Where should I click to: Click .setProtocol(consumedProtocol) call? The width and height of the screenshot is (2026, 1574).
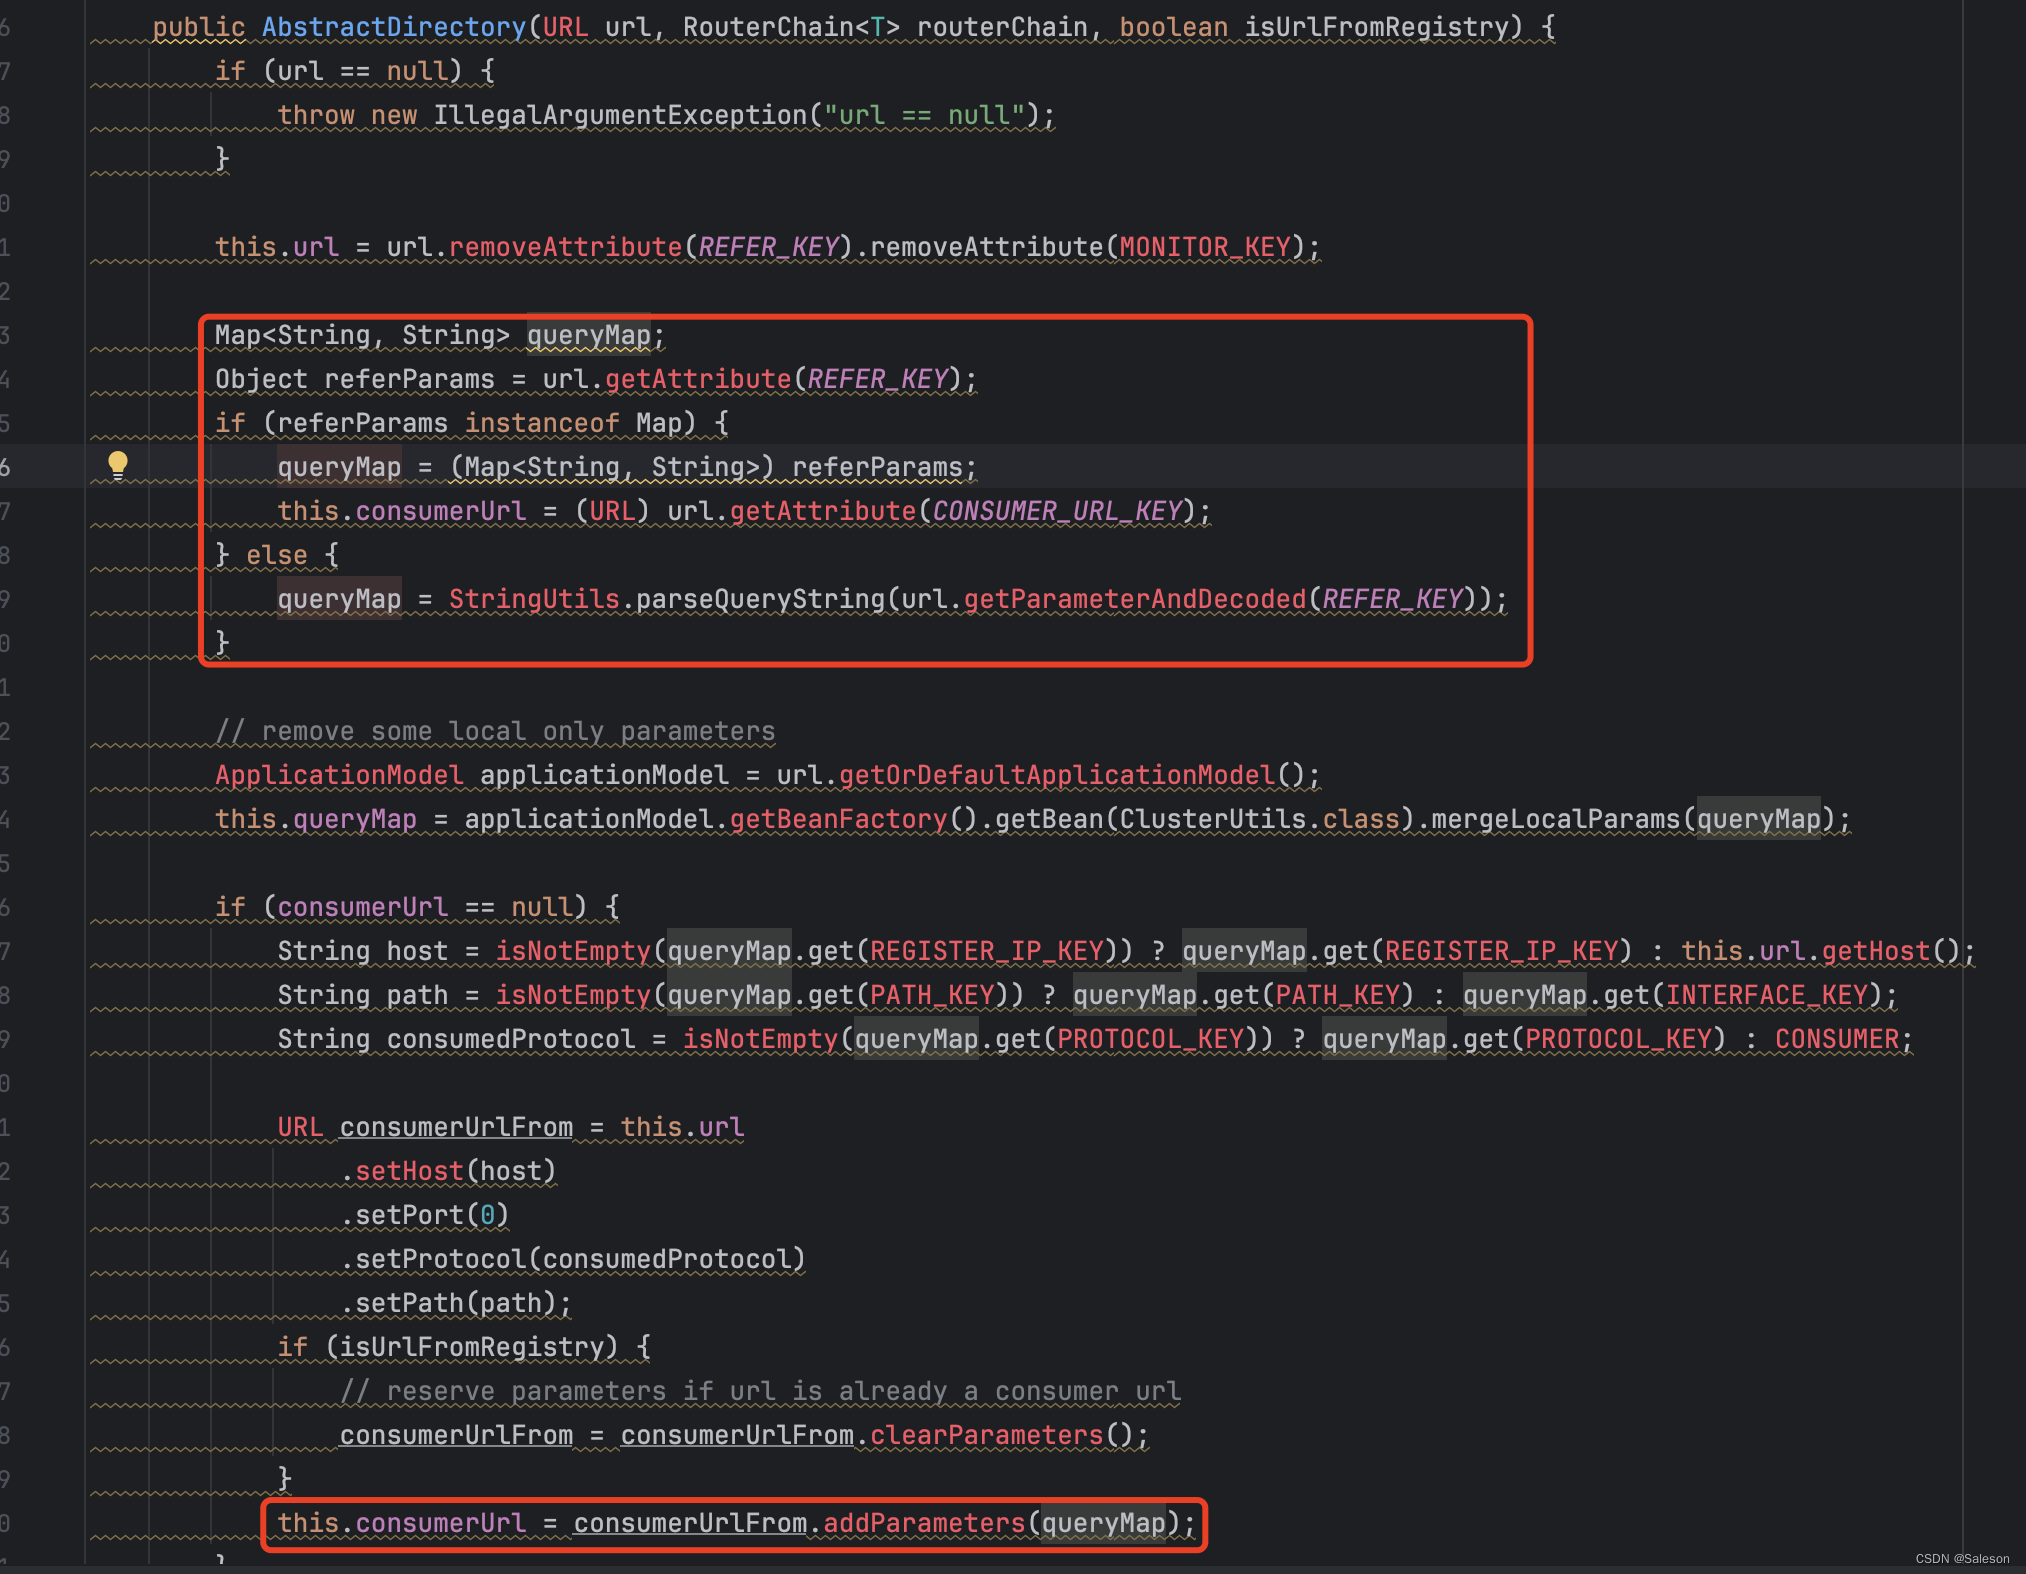(573, 1259)
